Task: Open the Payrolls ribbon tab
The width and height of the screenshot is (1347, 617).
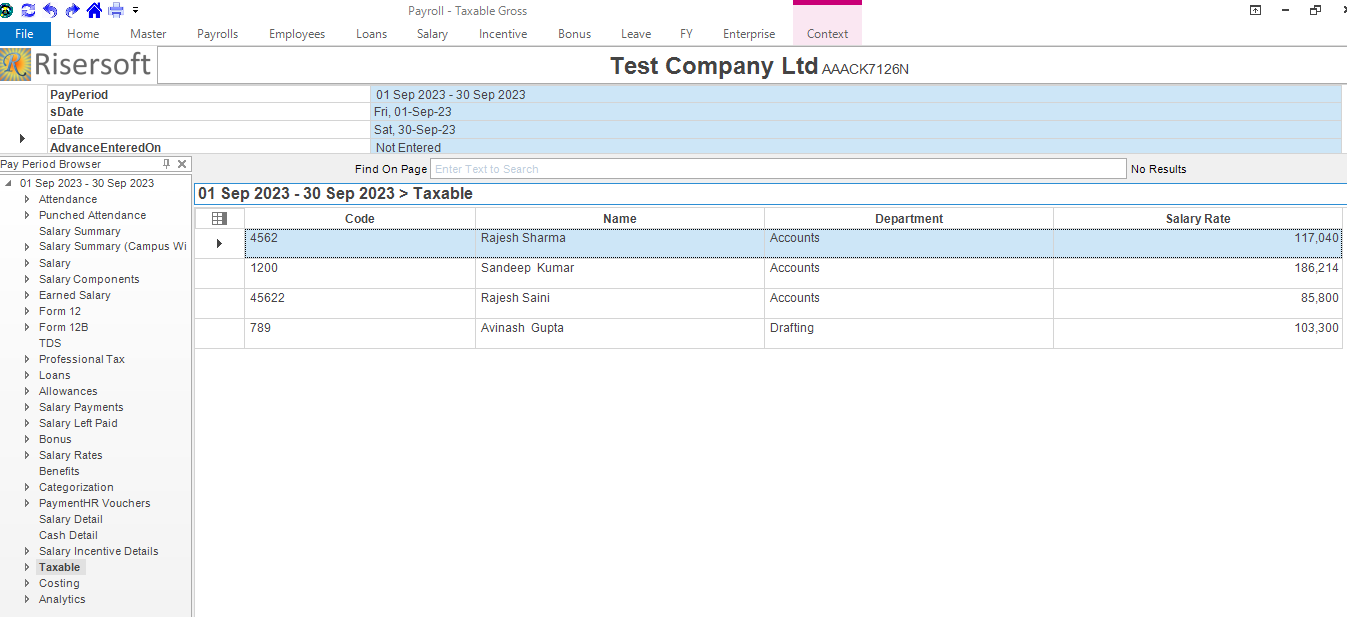Action: point(217,34)
